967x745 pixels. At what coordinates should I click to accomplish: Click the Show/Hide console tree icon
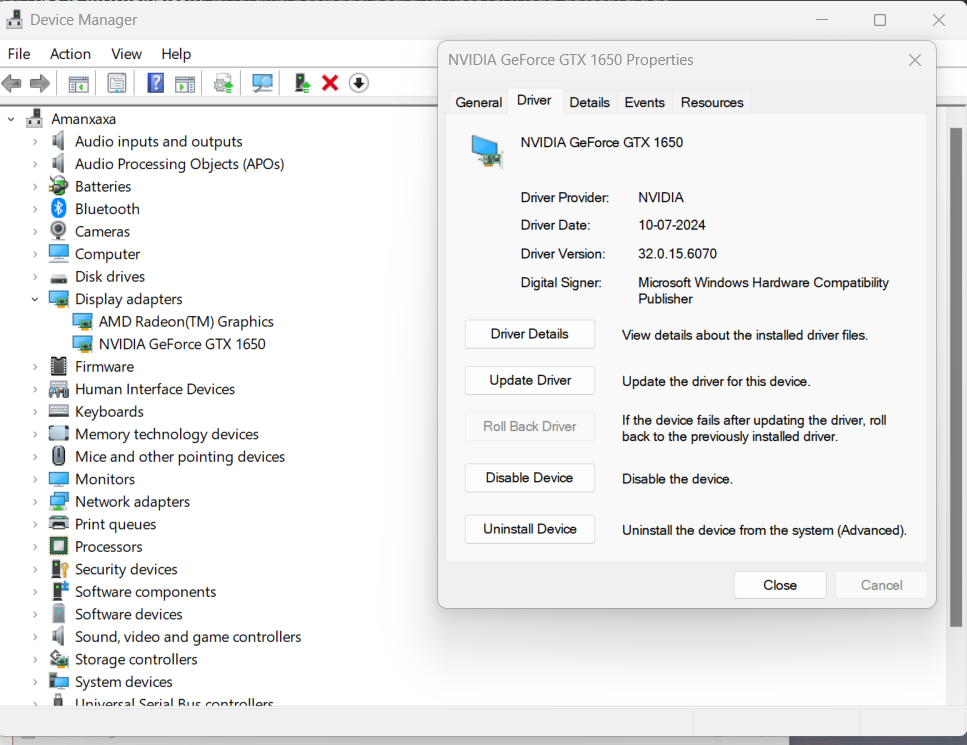click(77, 82)
